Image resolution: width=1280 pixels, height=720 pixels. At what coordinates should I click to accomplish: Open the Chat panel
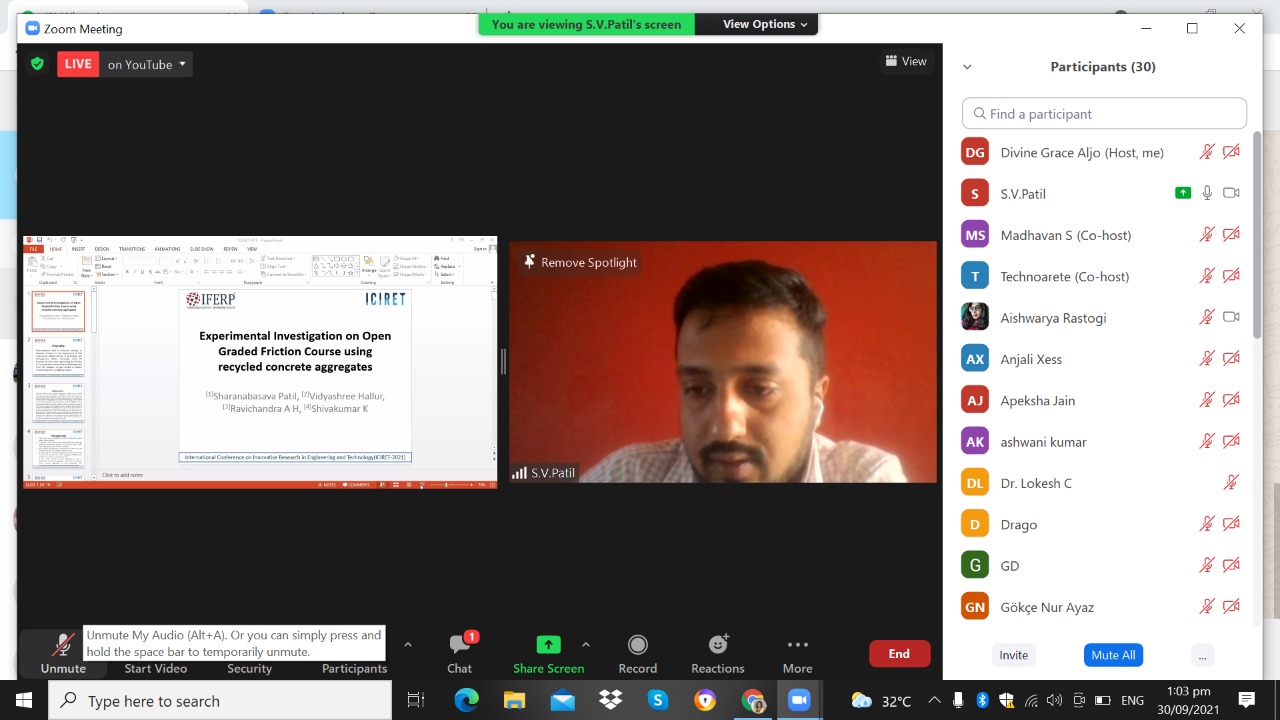460,652
